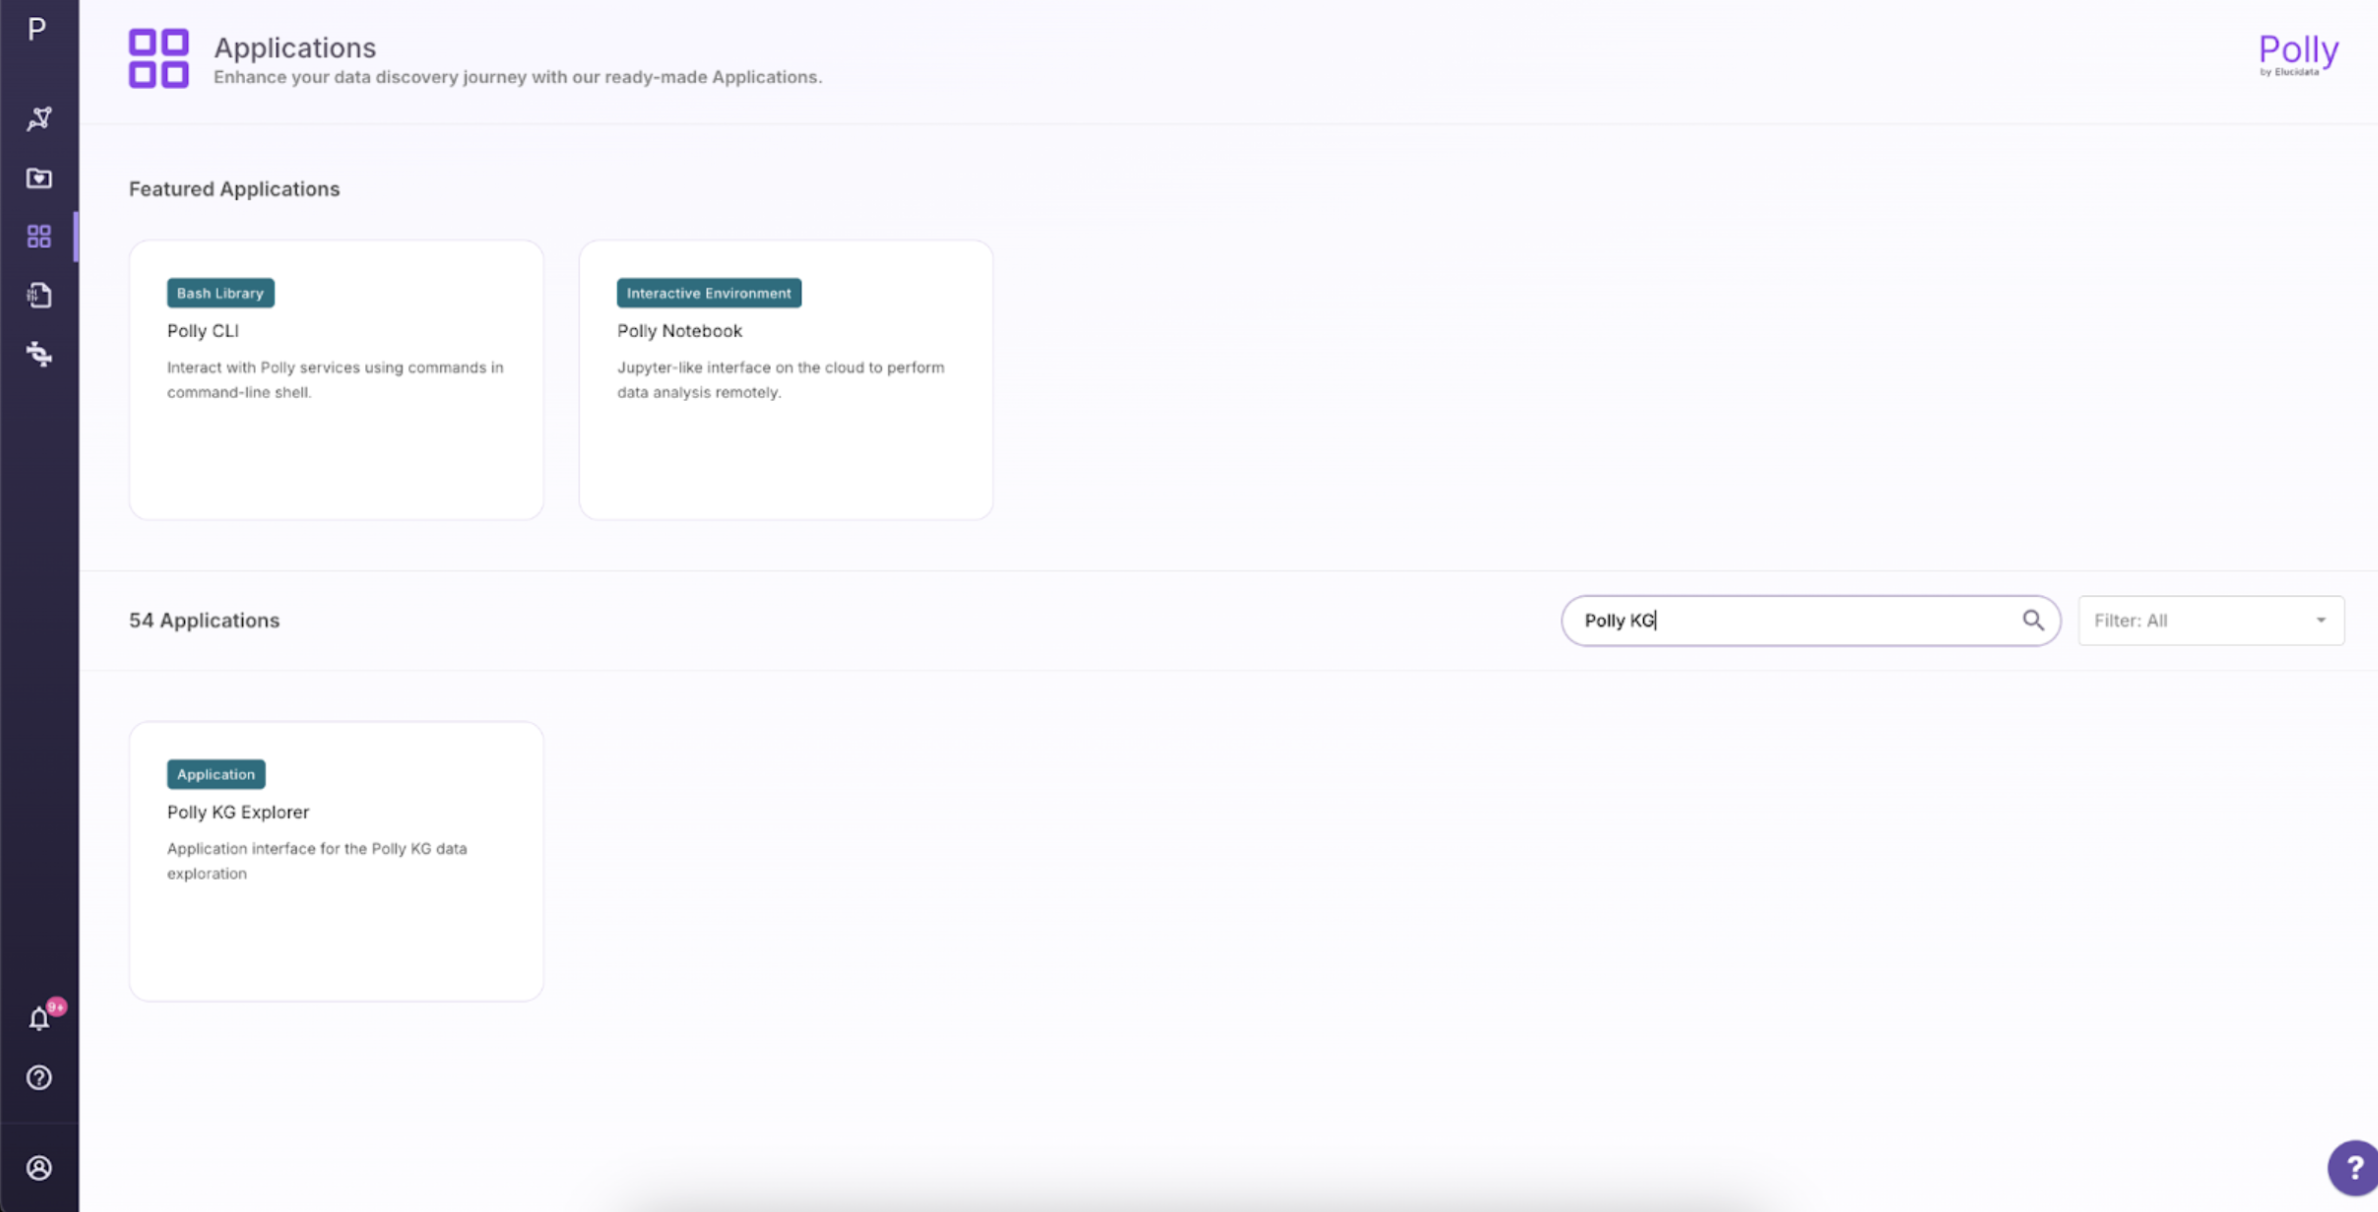The height and width of the screenshot is (1212, 2378).
Task: Open the user account profile icon
Action: tap(39, 1167)
